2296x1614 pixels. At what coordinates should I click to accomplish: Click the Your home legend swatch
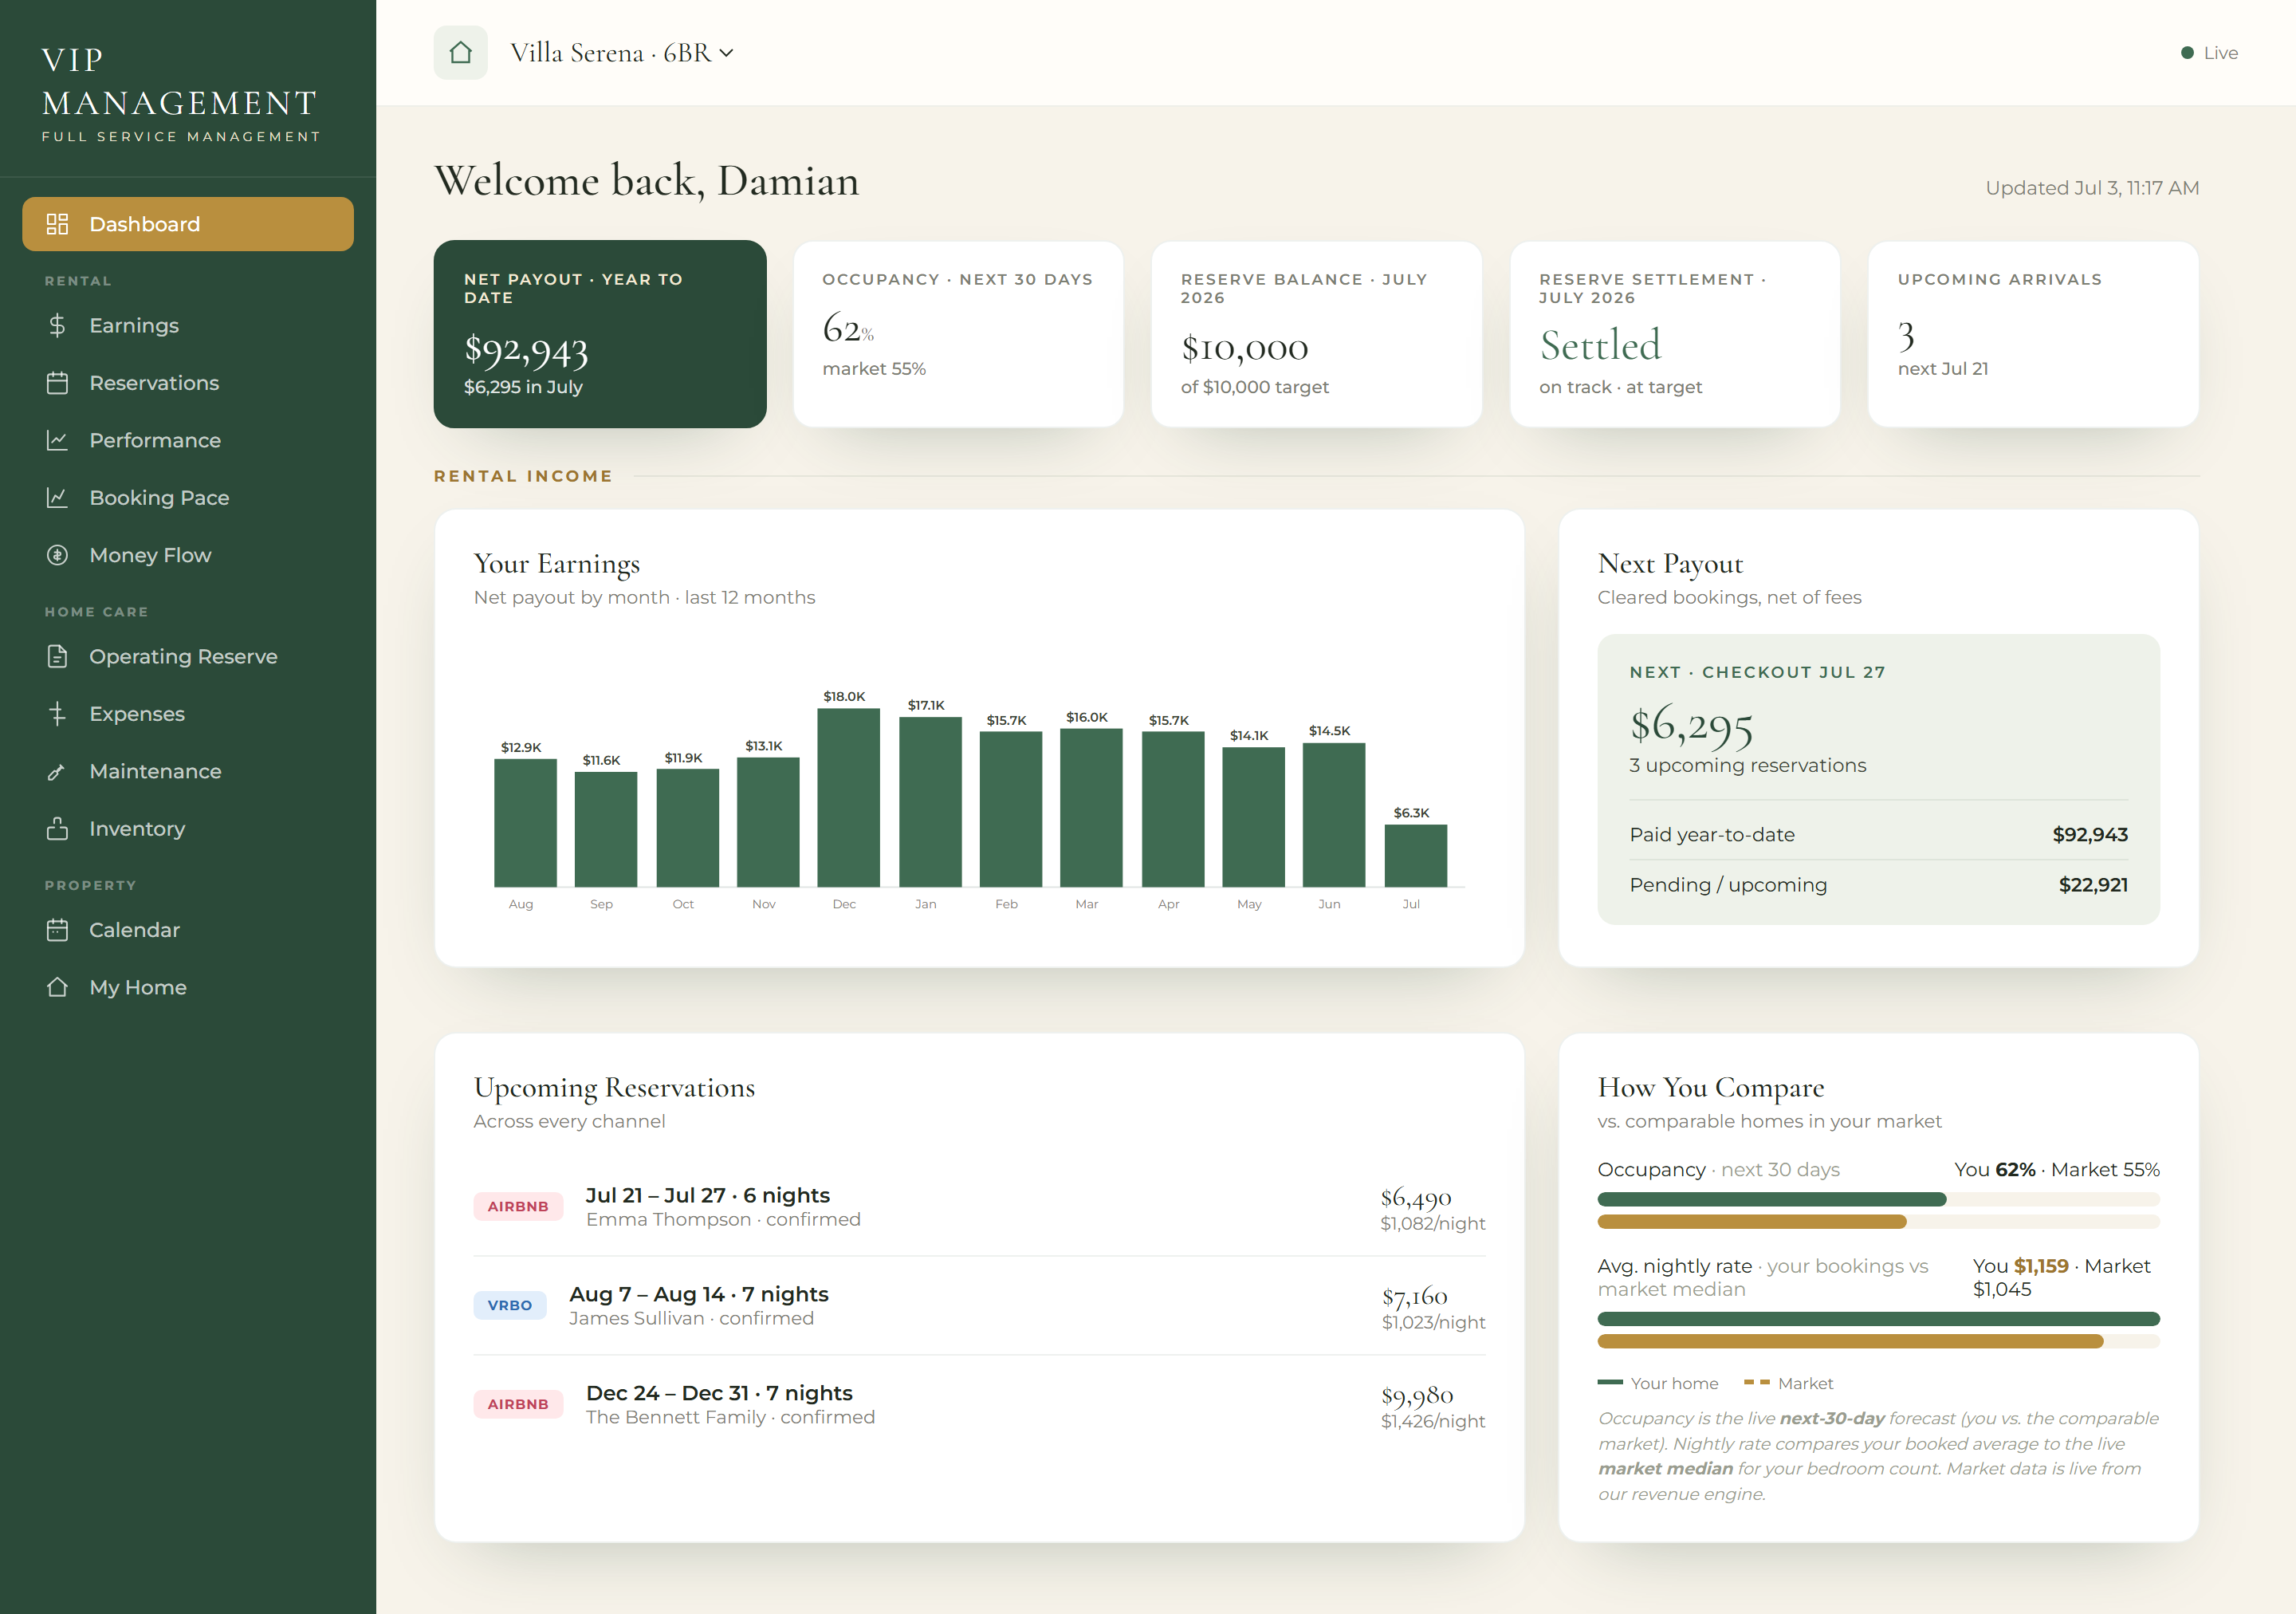[1610, 1382]
